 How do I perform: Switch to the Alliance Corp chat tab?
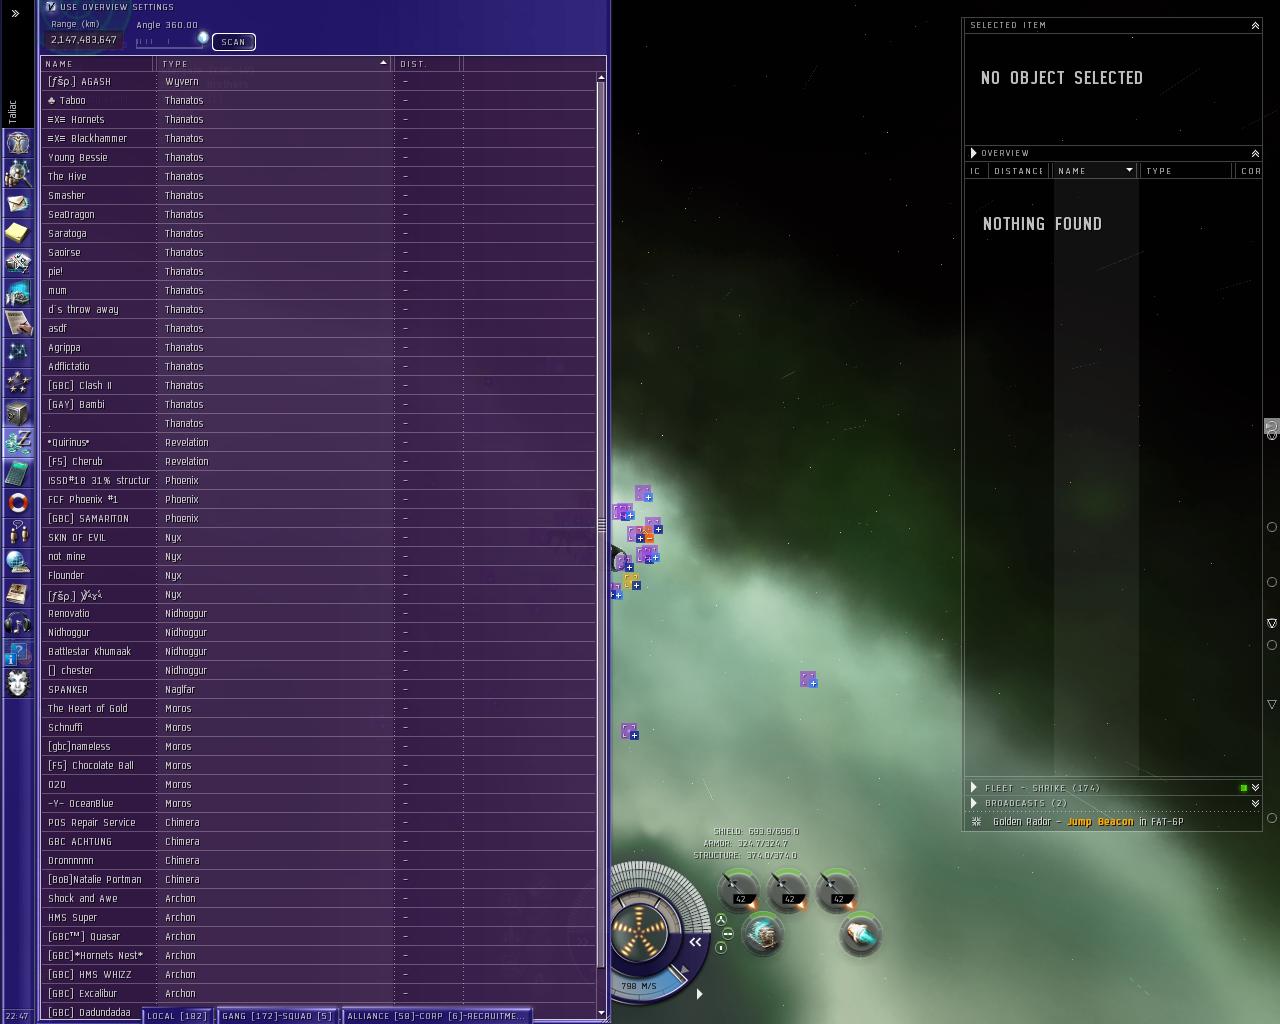[436, 1016]
